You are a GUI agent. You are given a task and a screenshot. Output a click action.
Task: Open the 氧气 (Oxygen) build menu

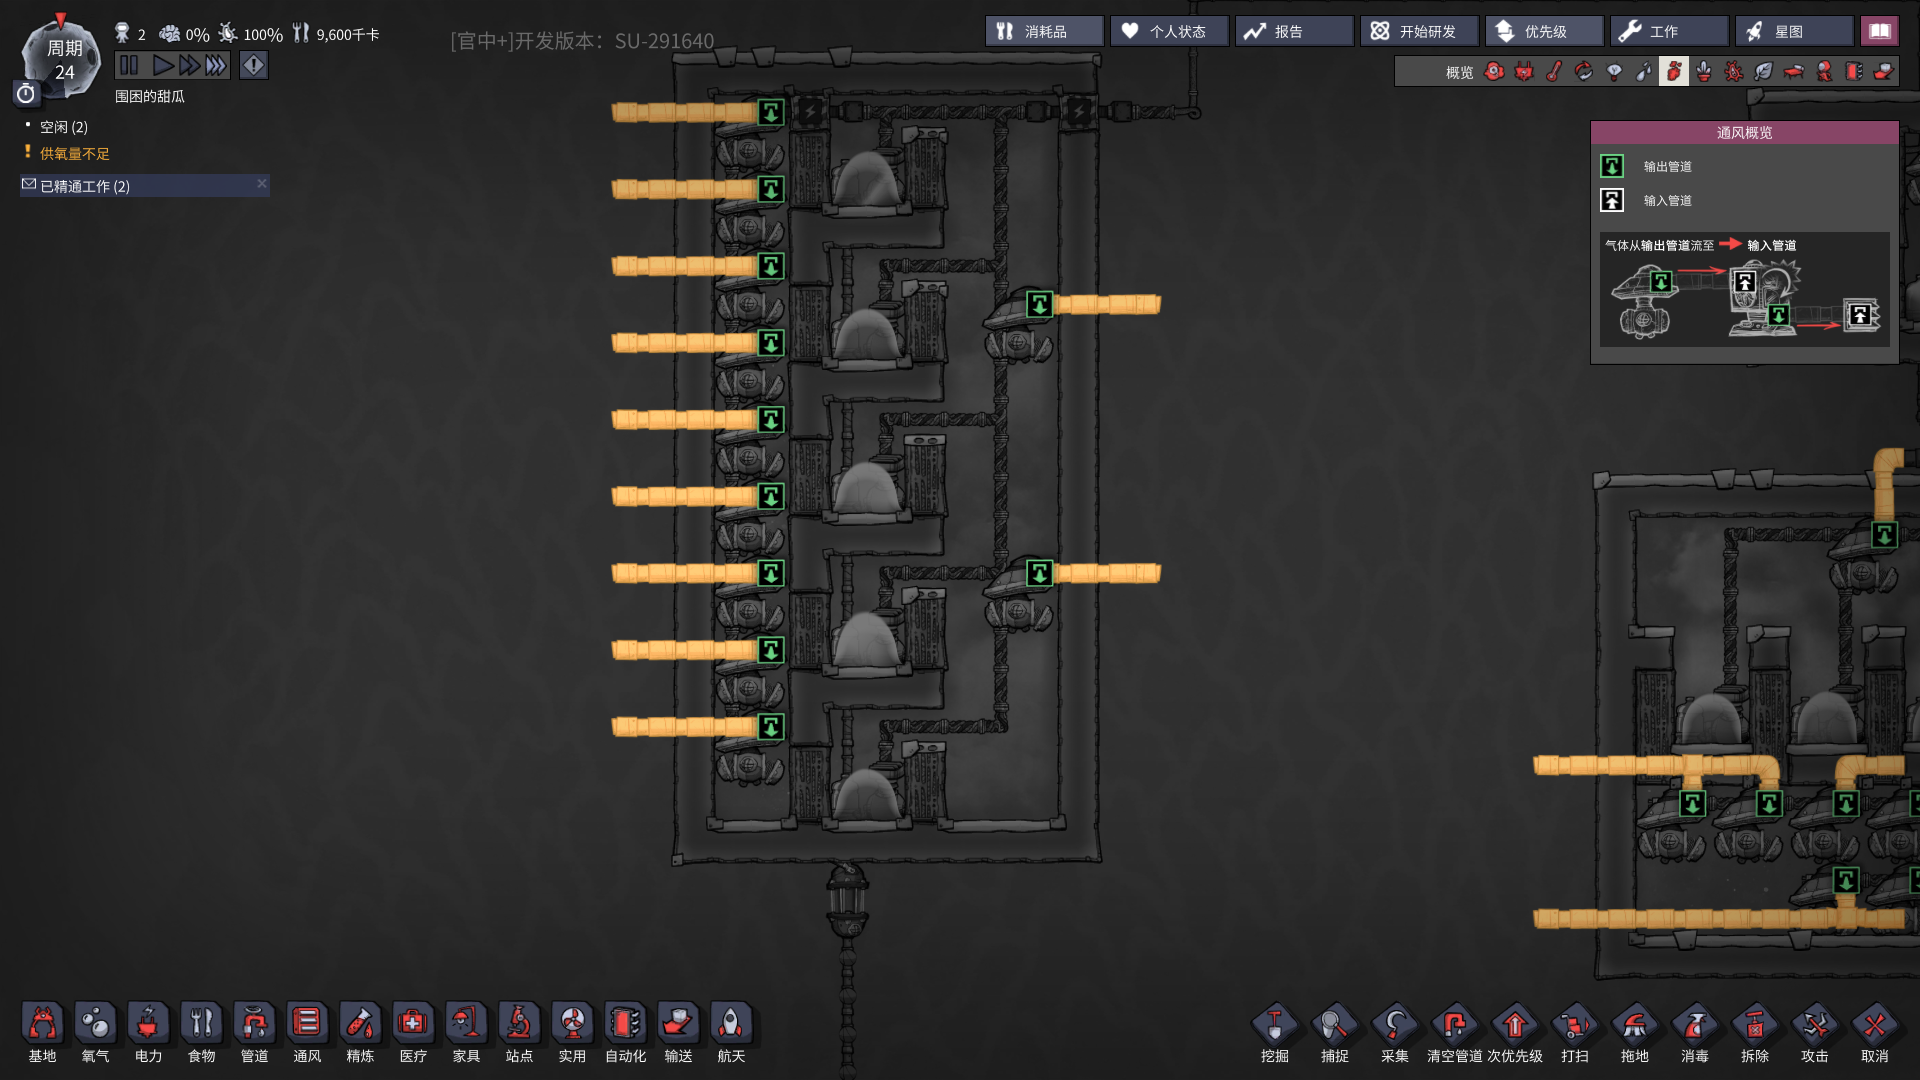coord(95,1033)
